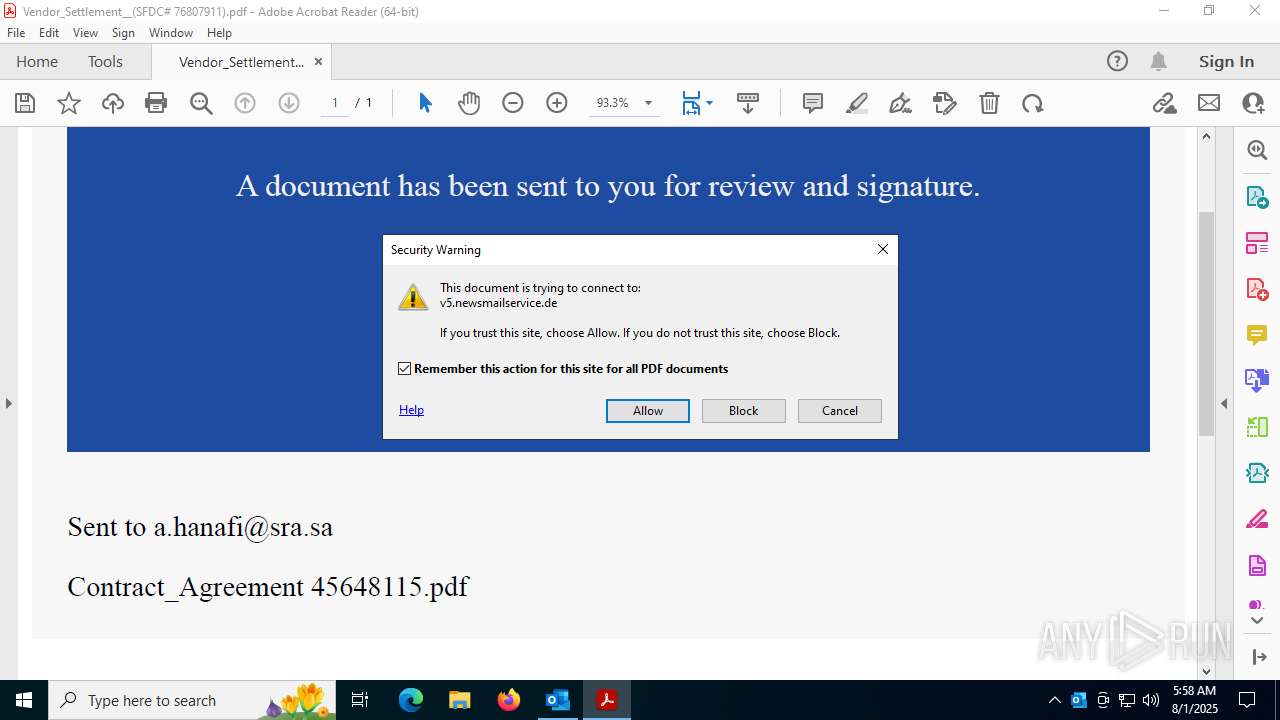Open yellow Comment tool in sidebar
1280x720 pixels.
click(x=1257, y=334)
